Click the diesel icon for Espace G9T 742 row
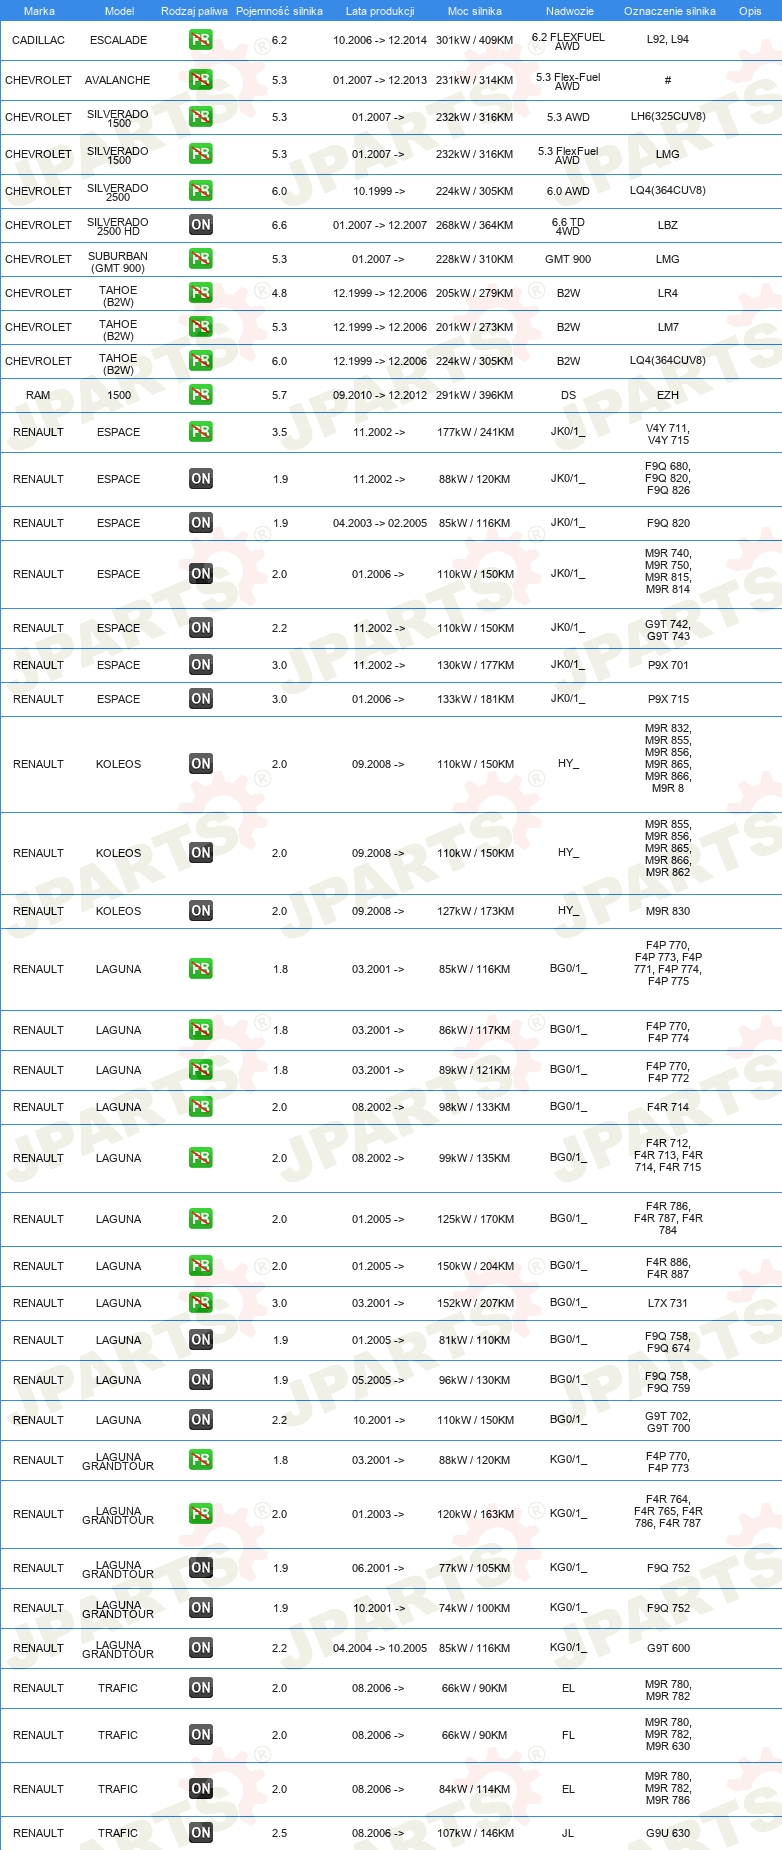Viewport: 782px width, 1850px height. point(200,628)
